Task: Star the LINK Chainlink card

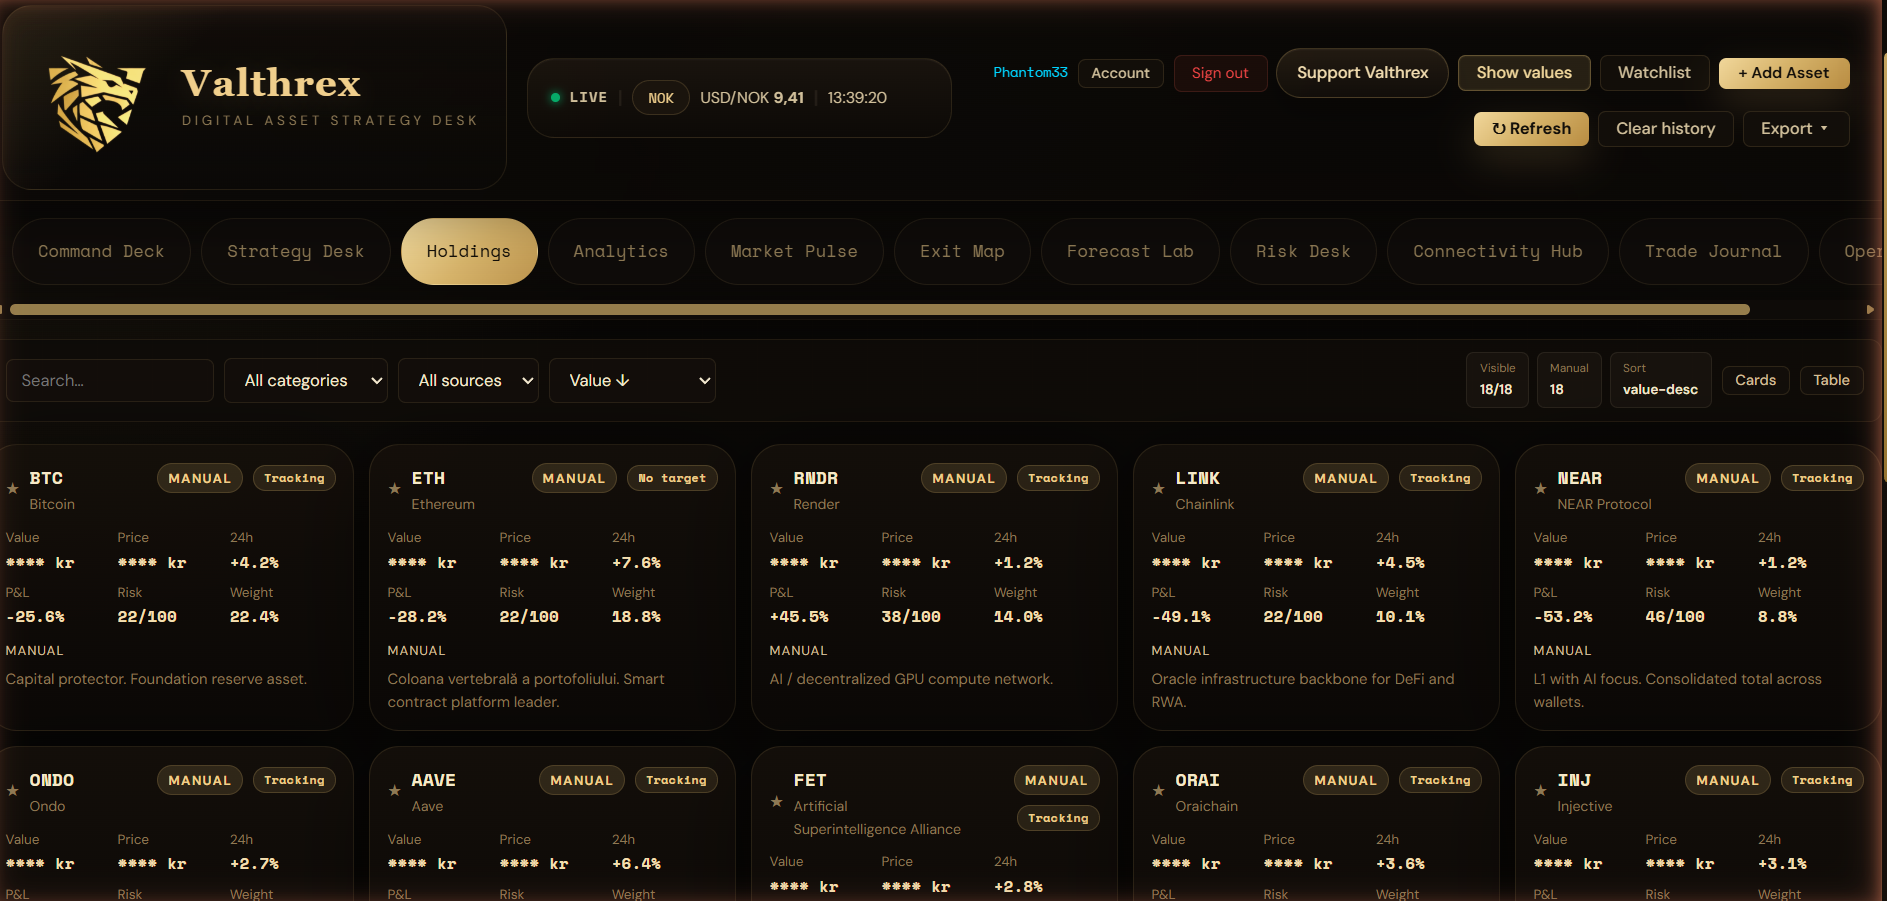Action: tap(1159, 489)
